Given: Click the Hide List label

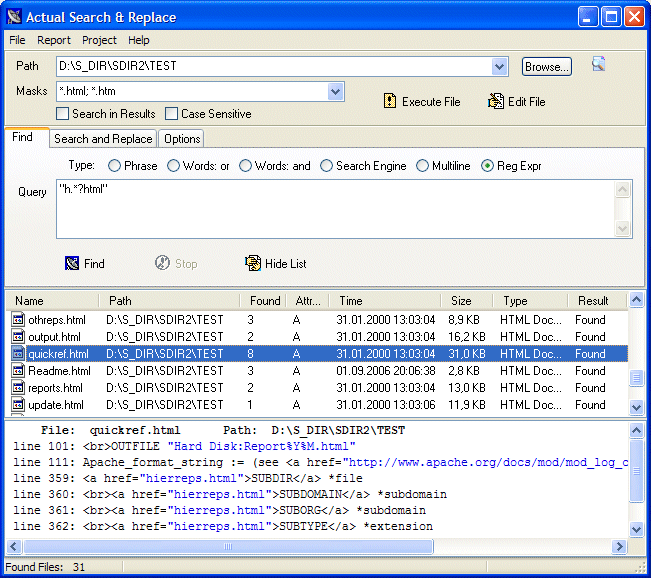Looking at the screenshot, I should pos(286,264).
